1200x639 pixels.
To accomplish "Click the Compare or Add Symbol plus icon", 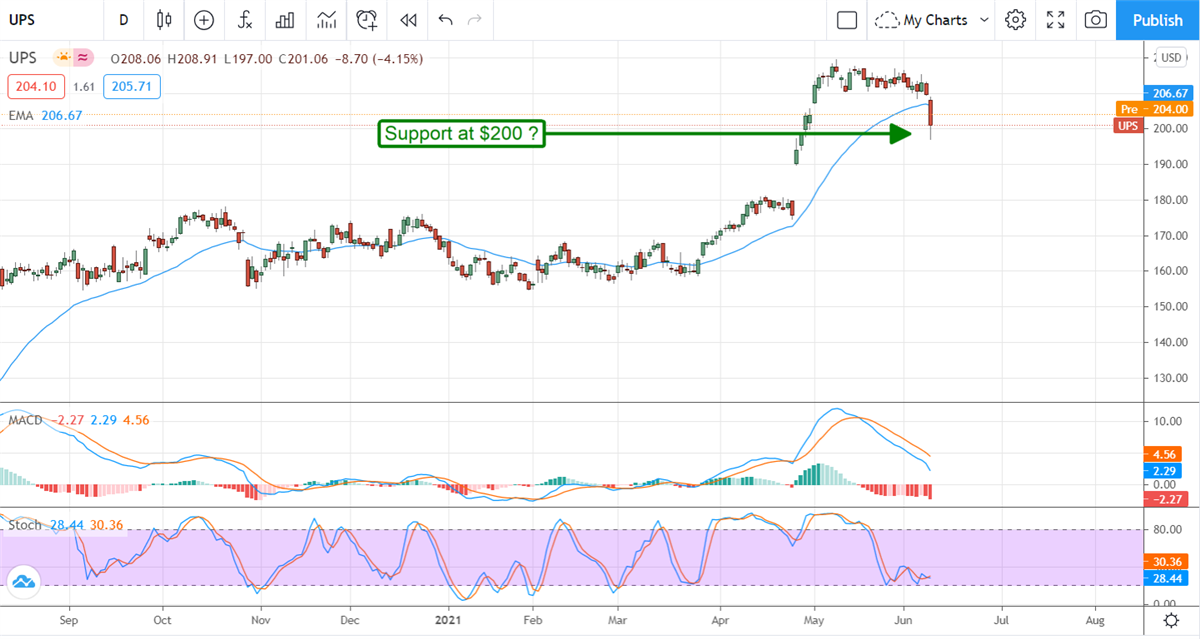I will pos(204,19).
